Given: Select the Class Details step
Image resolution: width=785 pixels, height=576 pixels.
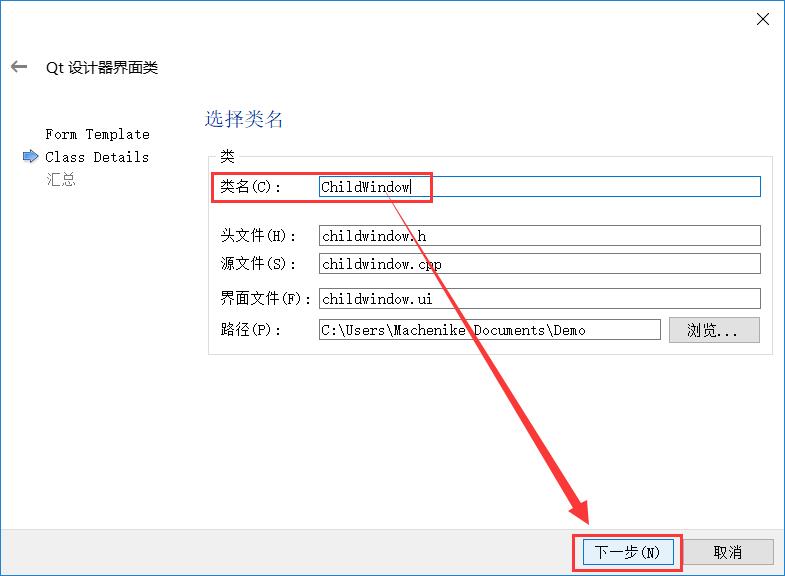Looking at the screenshot, I should tap(97, 157).
